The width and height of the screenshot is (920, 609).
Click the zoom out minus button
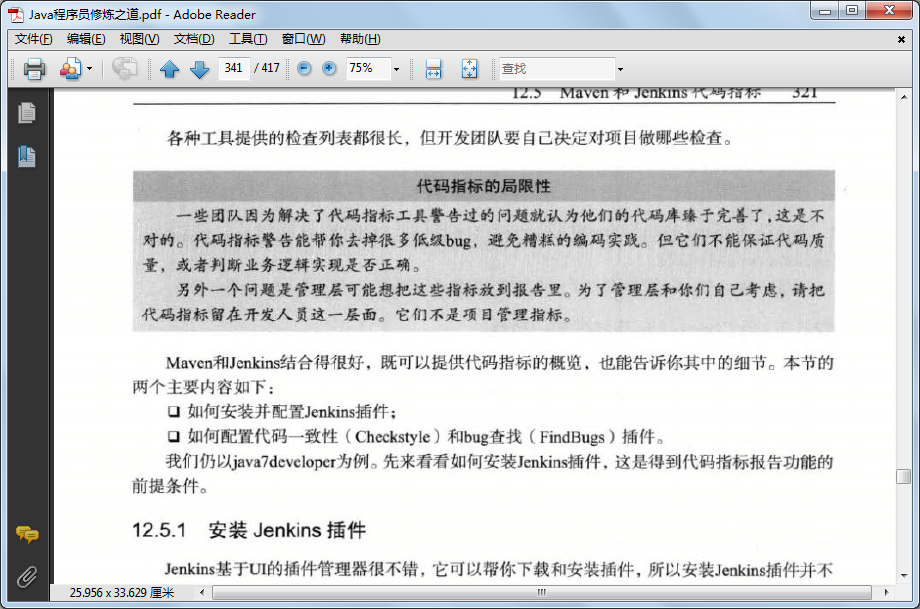304,68
